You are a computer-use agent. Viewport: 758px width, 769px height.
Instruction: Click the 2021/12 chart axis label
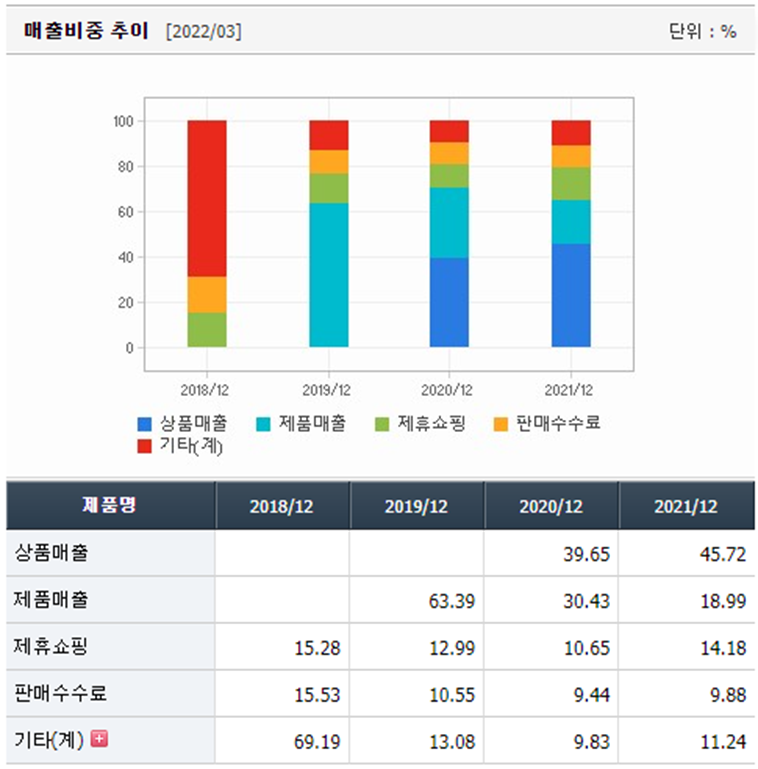[x=569, y=390]
